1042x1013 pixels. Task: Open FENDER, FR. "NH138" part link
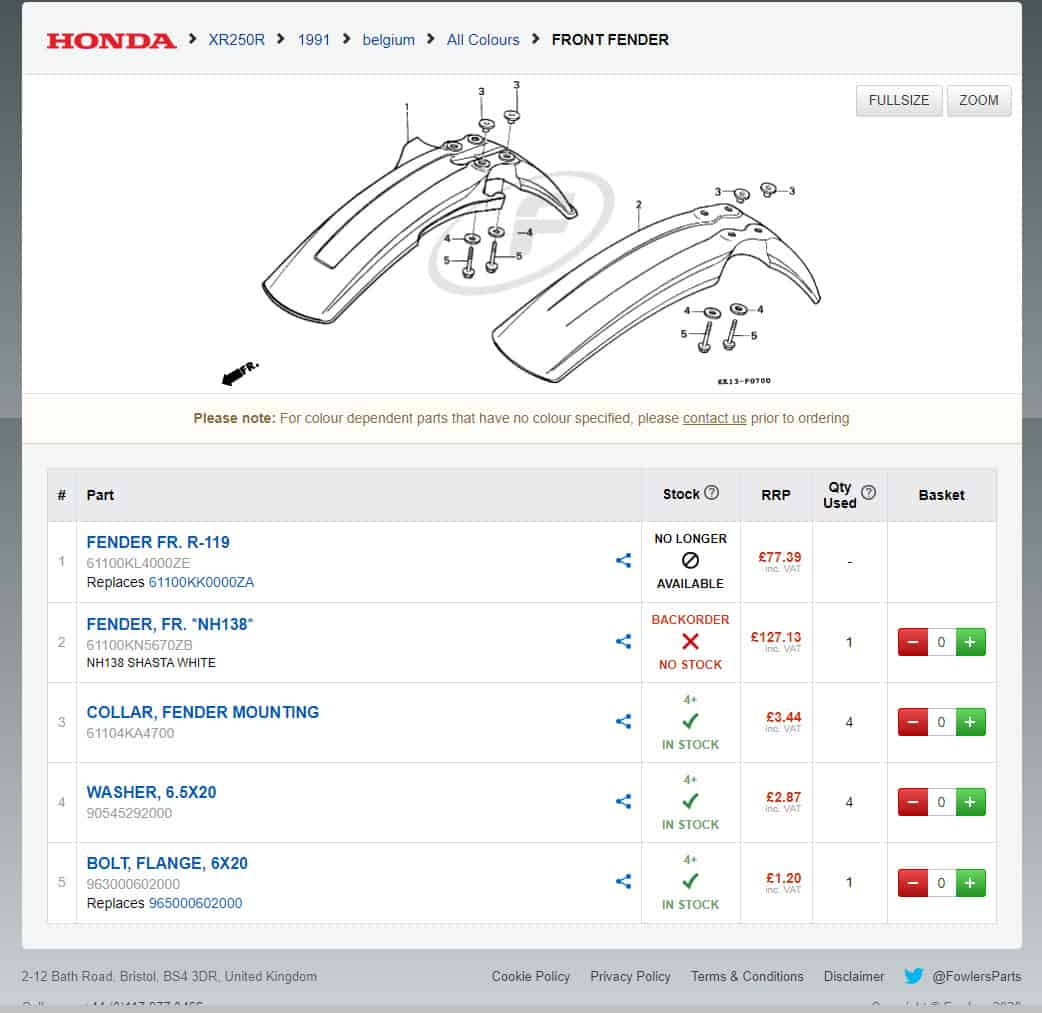point(169,624)
